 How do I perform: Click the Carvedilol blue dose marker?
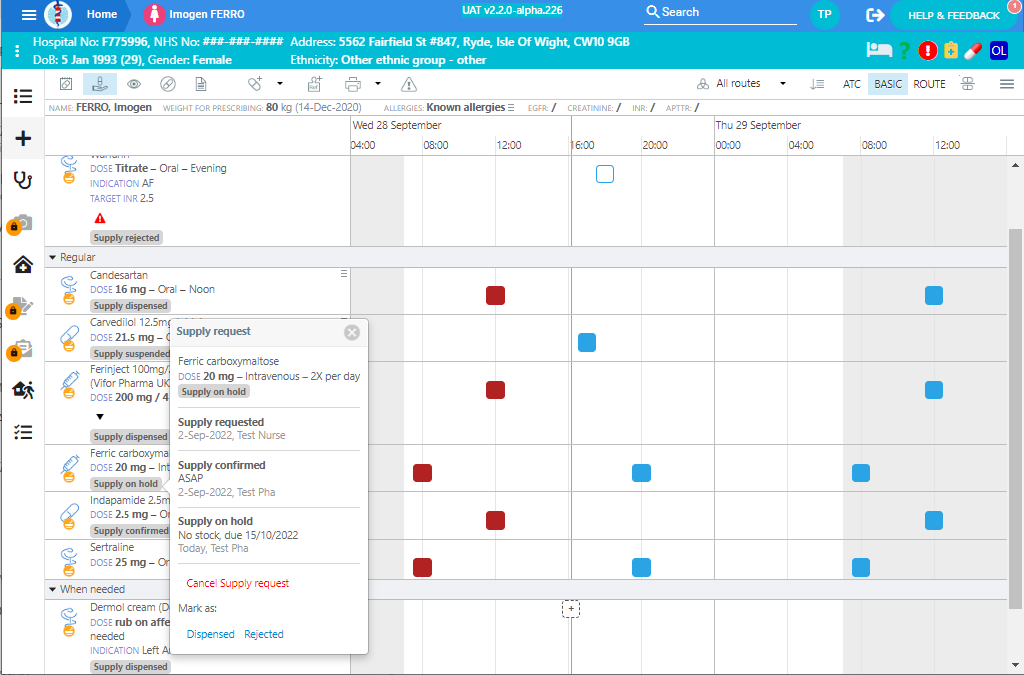click(x=586, y=342)
